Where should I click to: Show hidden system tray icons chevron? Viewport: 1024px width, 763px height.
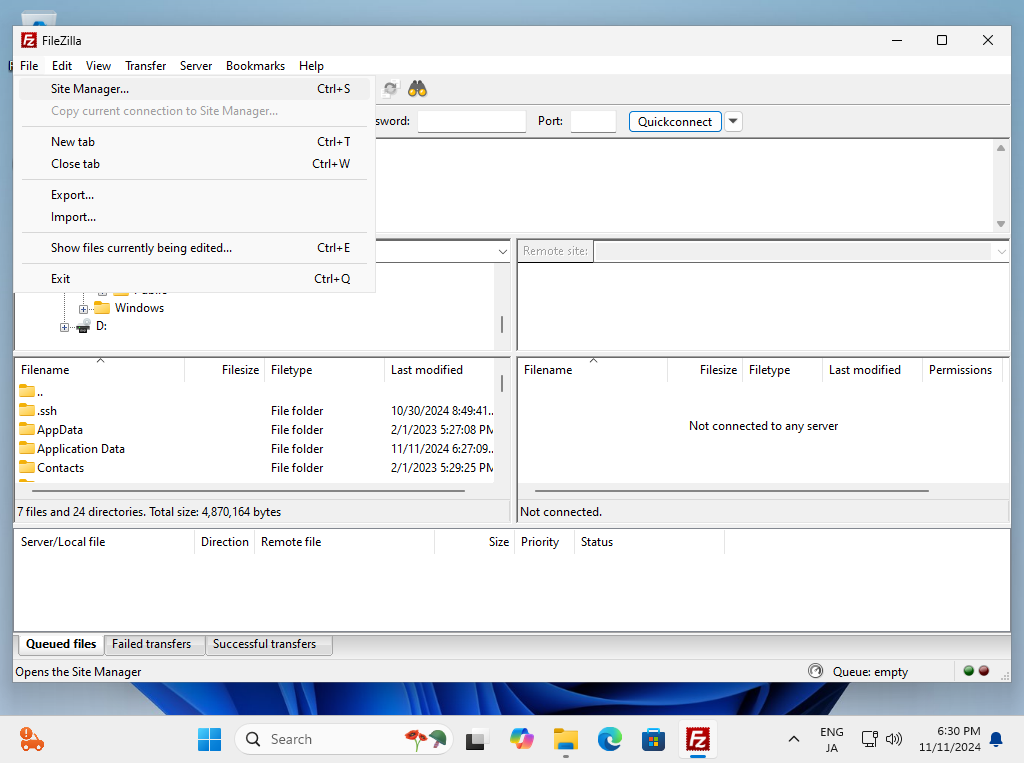793,739
